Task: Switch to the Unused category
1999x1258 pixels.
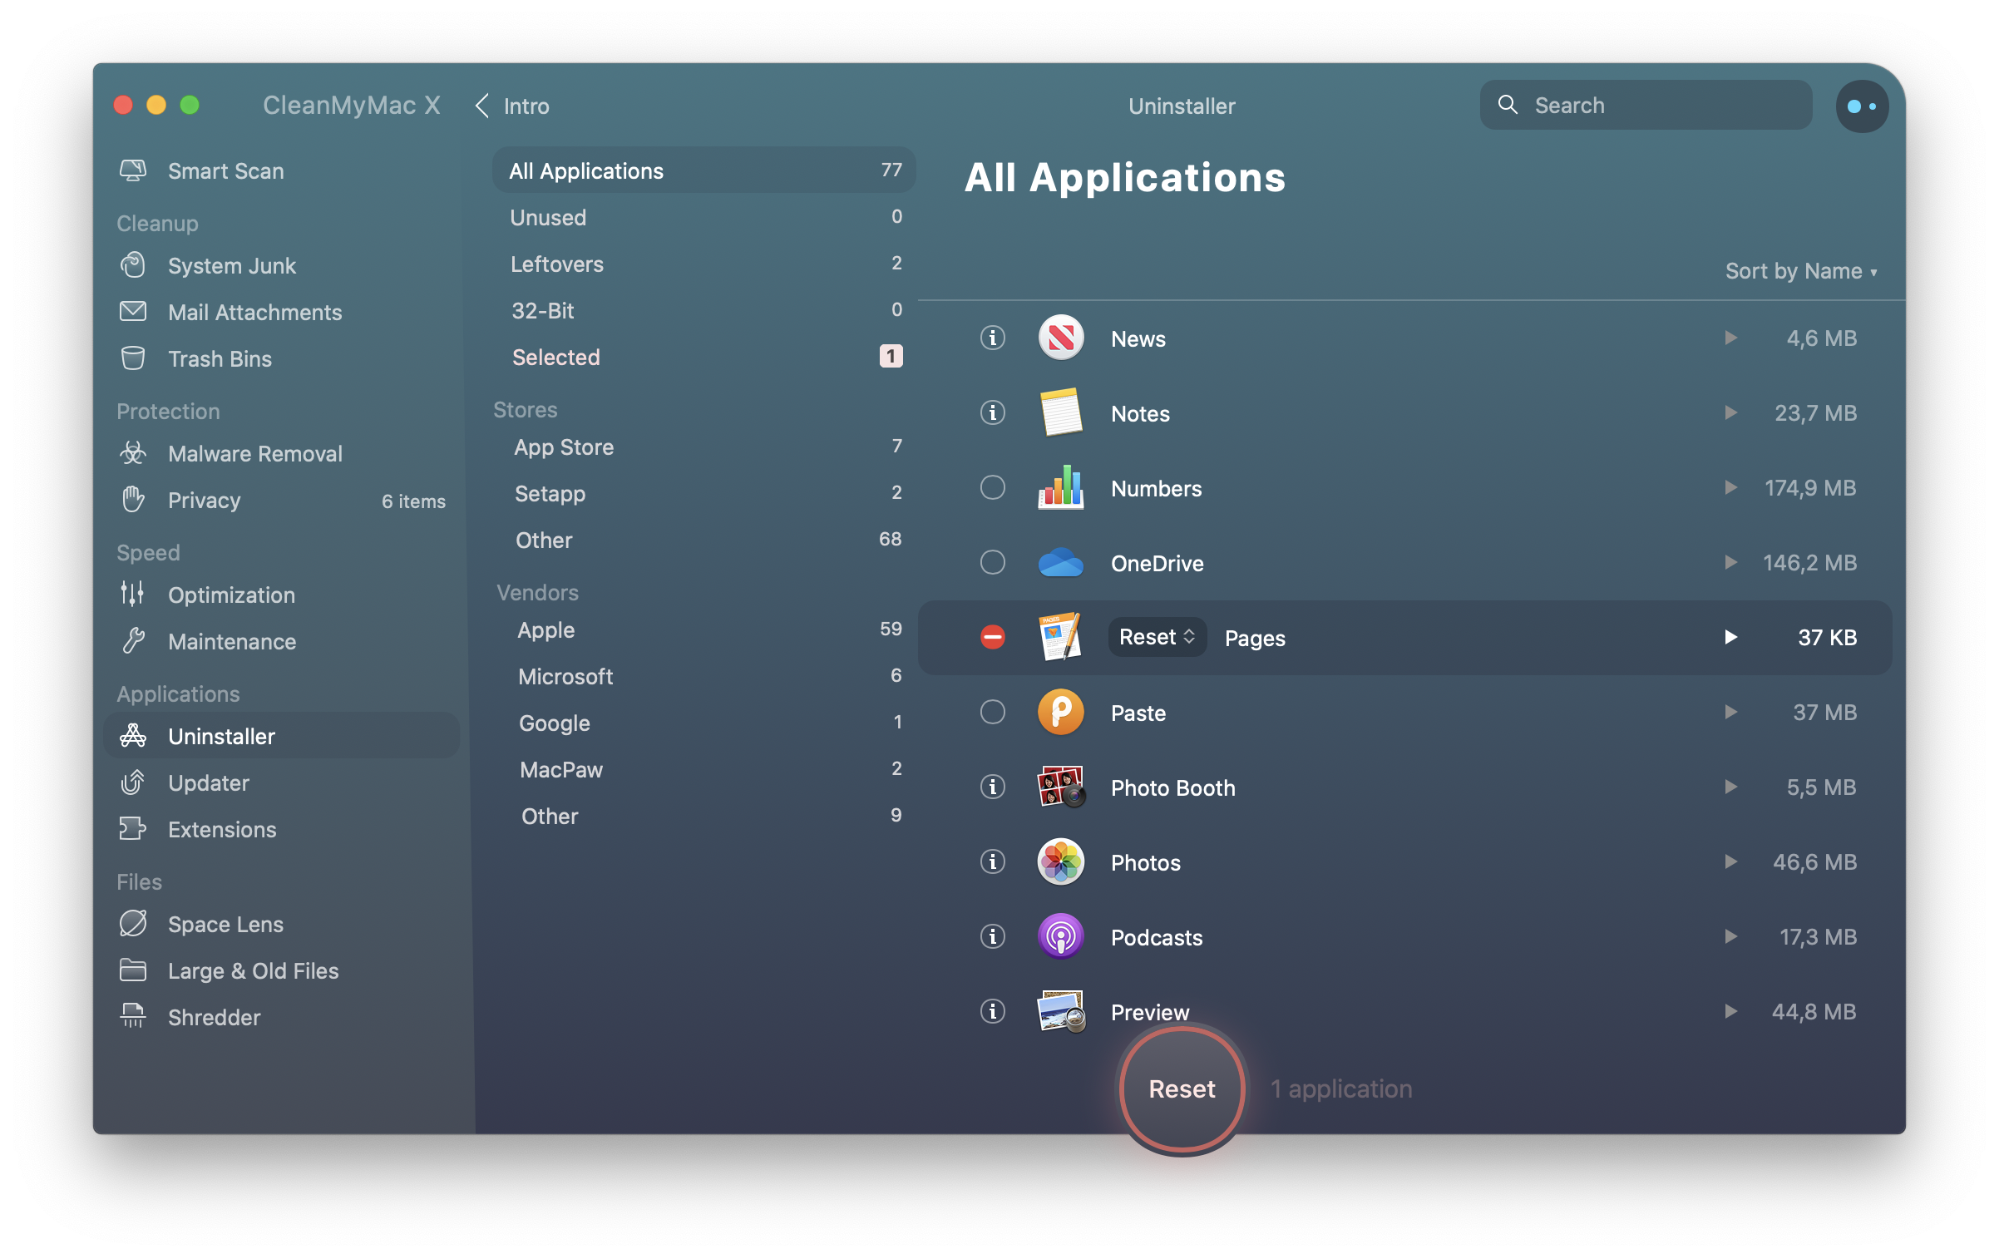Action: tap(704, 217)
